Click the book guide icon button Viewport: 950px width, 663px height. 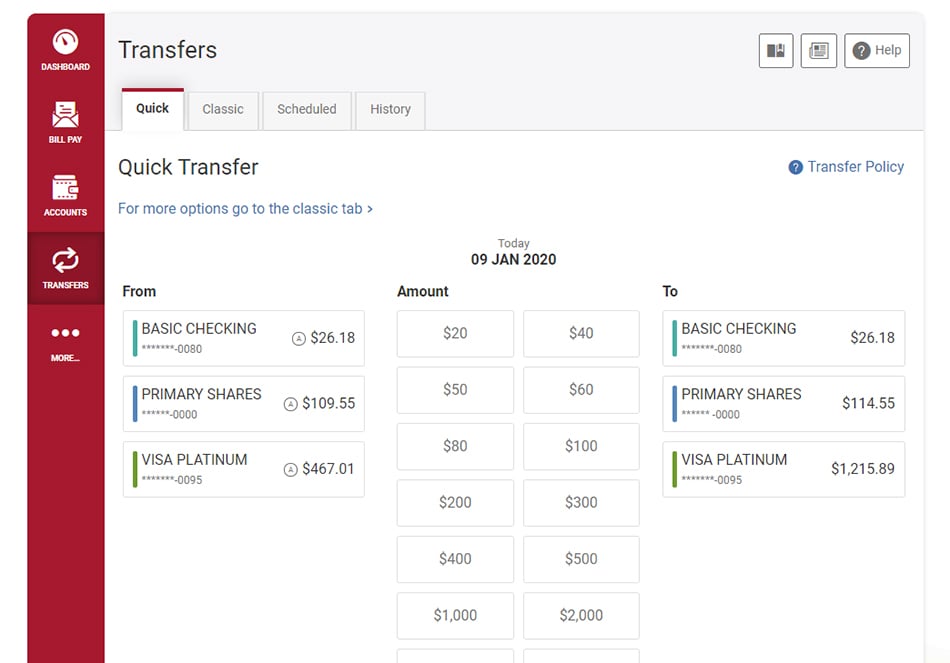[776, 50]
